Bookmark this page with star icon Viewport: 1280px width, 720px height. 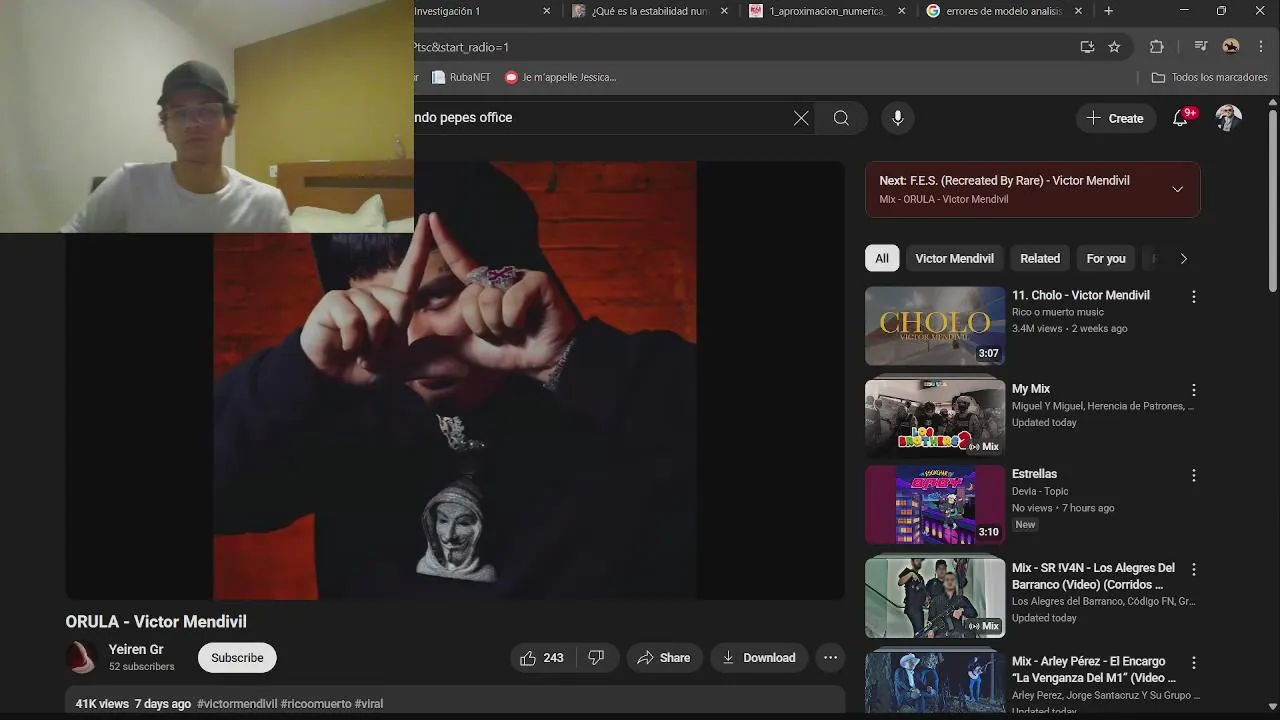coord(1114,47)
